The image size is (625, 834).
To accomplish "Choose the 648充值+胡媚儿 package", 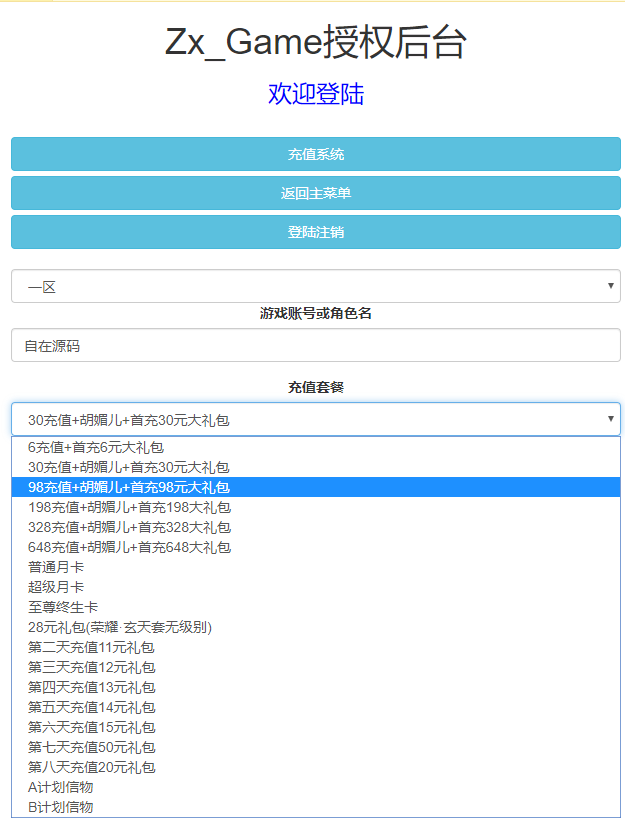I will click(129, 548).
